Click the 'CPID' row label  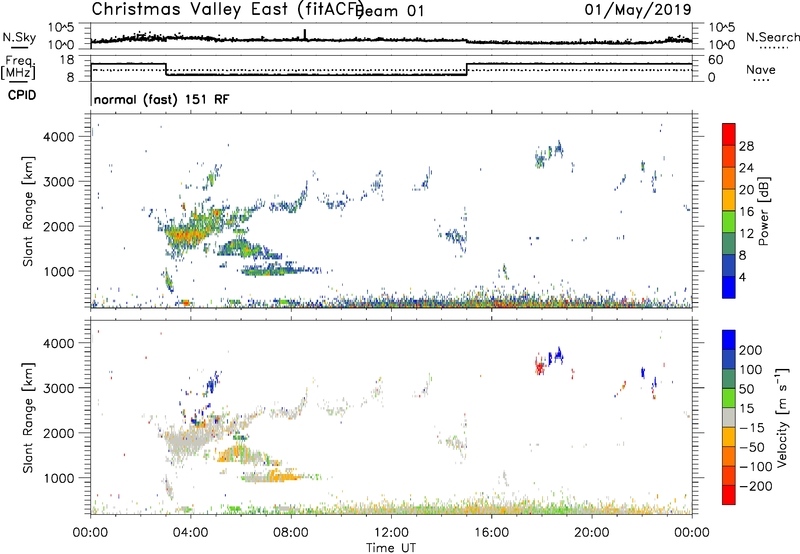coord(22,95)
